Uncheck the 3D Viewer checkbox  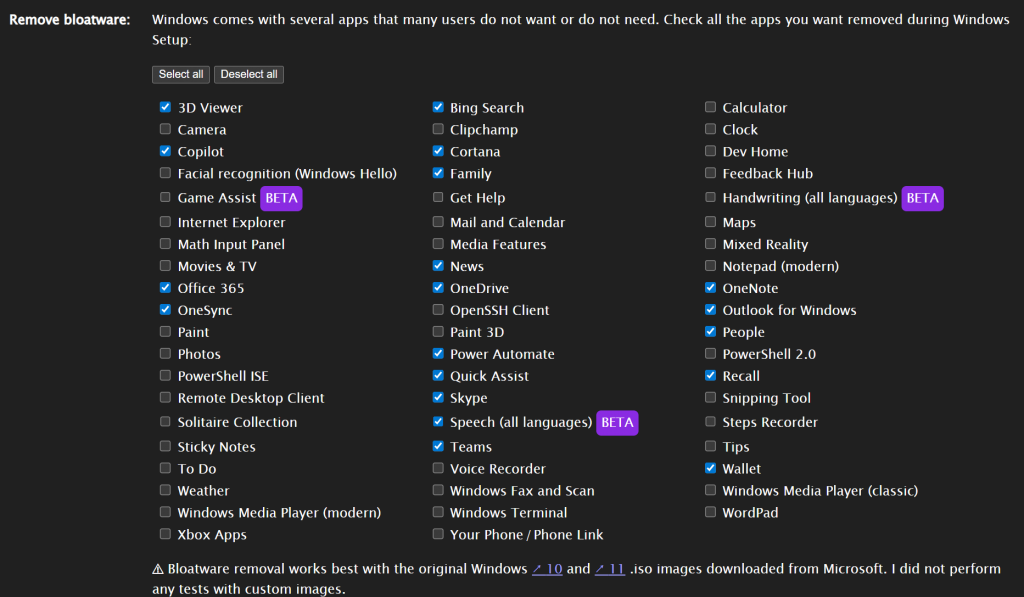(x=165, y=107)
